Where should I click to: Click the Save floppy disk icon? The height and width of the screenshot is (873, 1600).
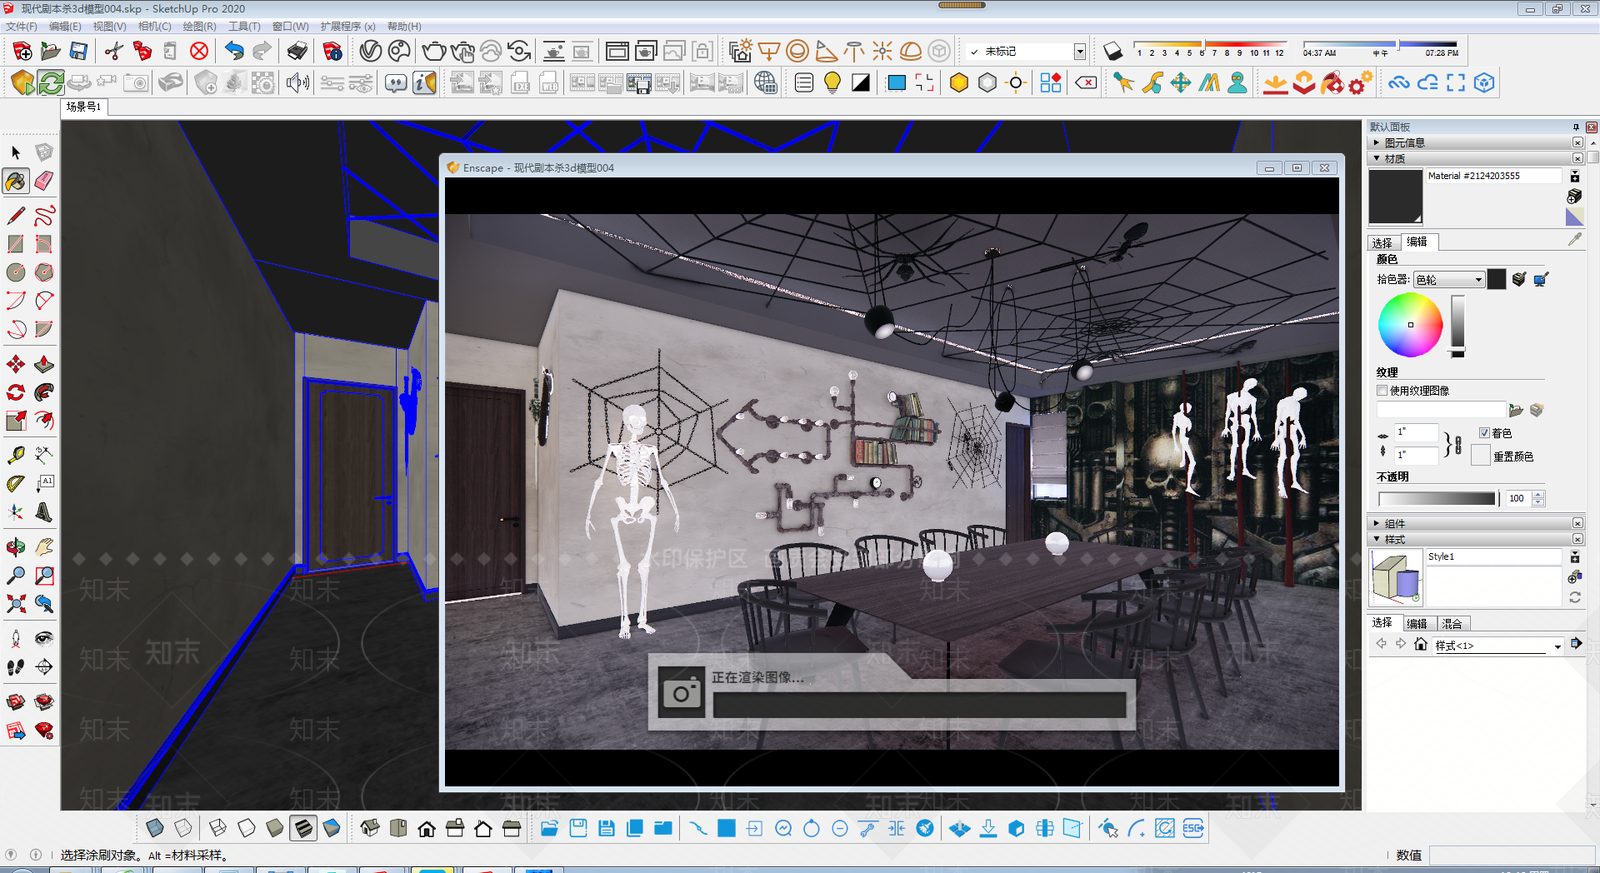[78, 51]
